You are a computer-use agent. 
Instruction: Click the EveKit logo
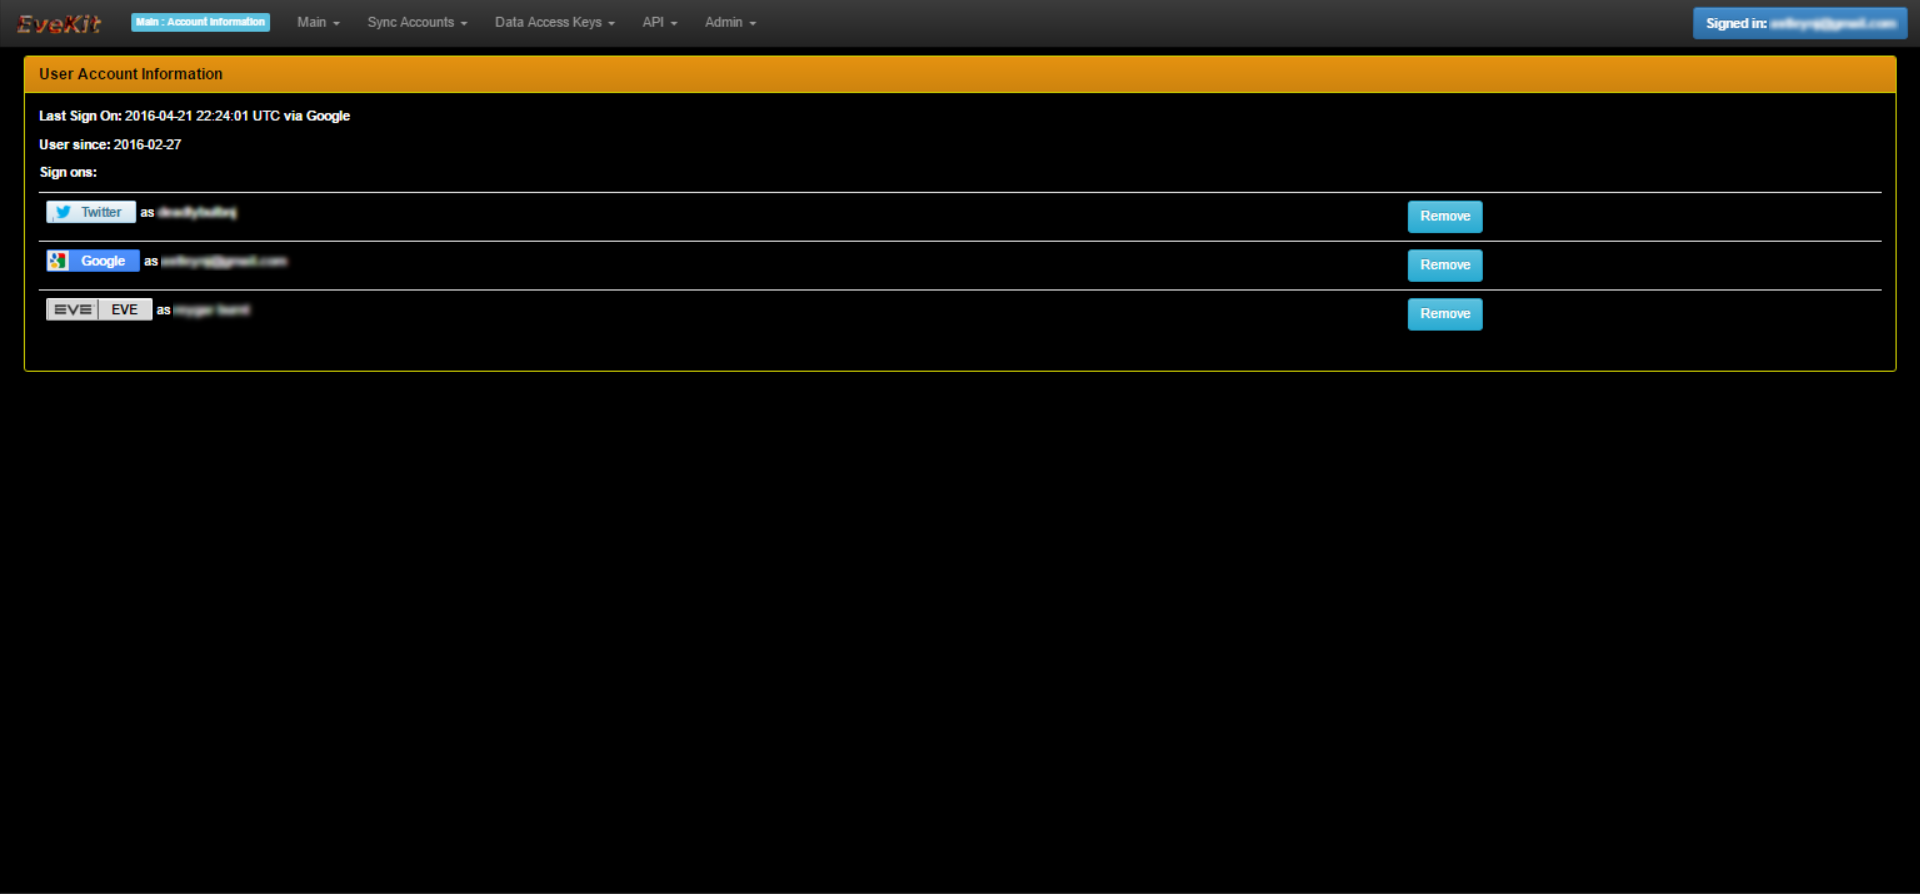pos(59,24)
